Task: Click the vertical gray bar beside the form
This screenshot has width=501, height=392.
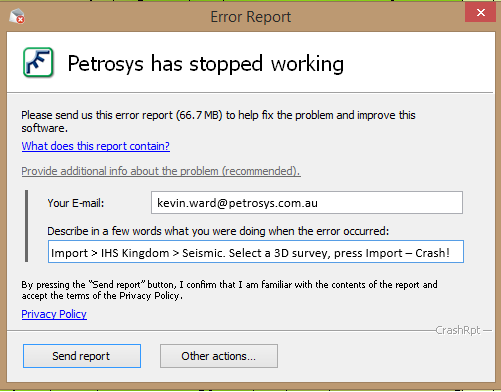Action: pos(27,226)
